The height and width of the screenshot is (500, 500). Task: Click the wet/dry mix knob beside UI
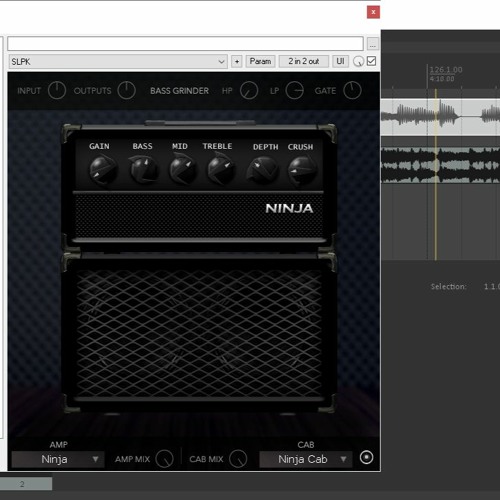click(358, 61)
